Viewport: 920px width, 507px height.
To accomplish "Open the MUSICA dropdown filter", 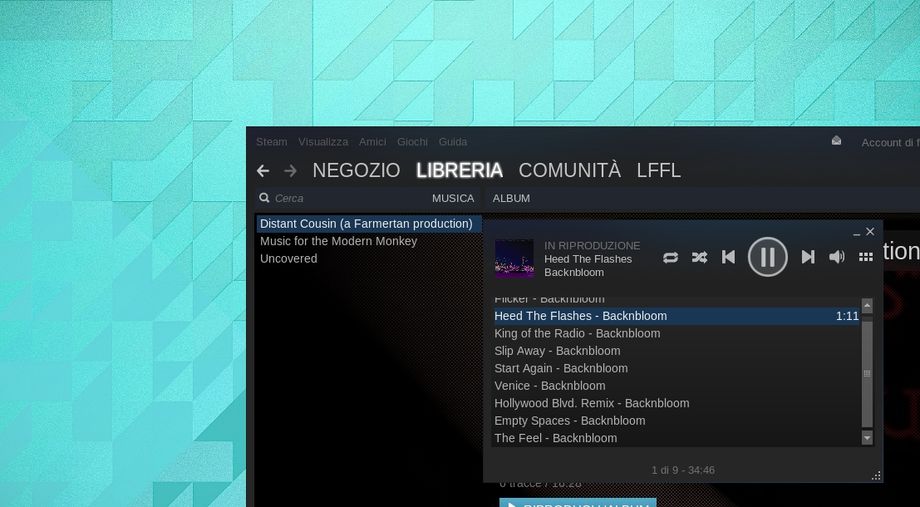I will point(453,198).
